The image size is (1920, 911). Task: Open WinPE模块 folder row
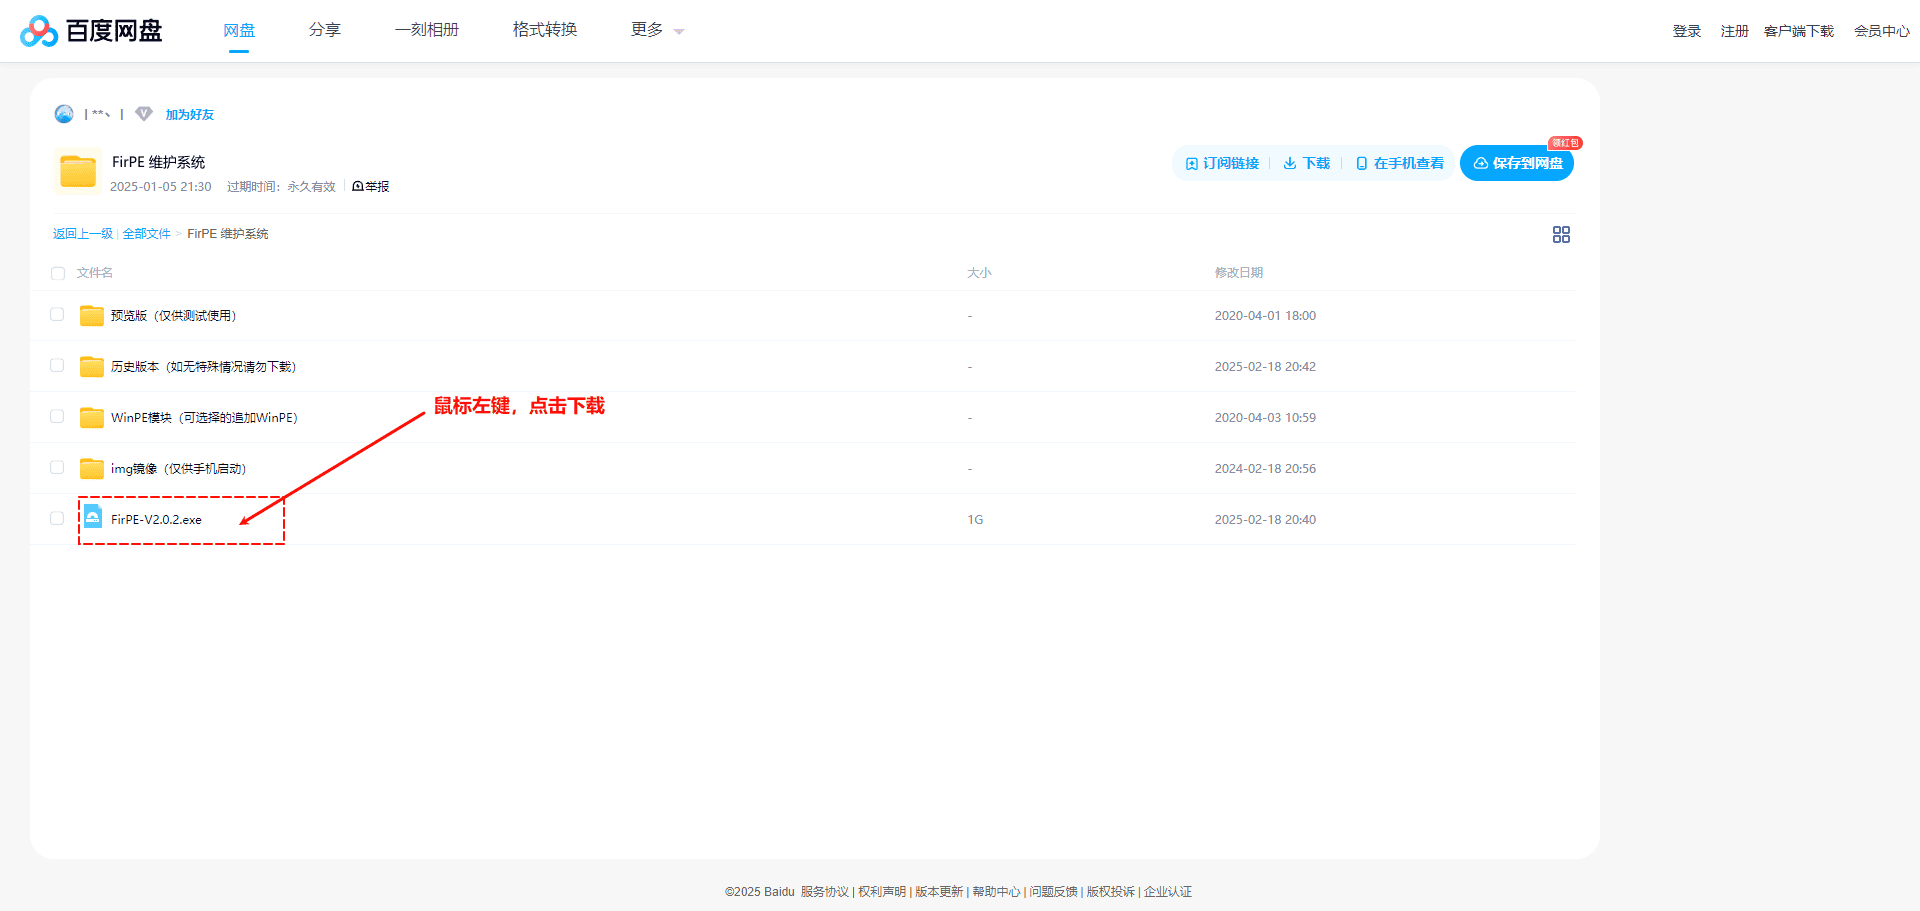click(x=204, y=418)
